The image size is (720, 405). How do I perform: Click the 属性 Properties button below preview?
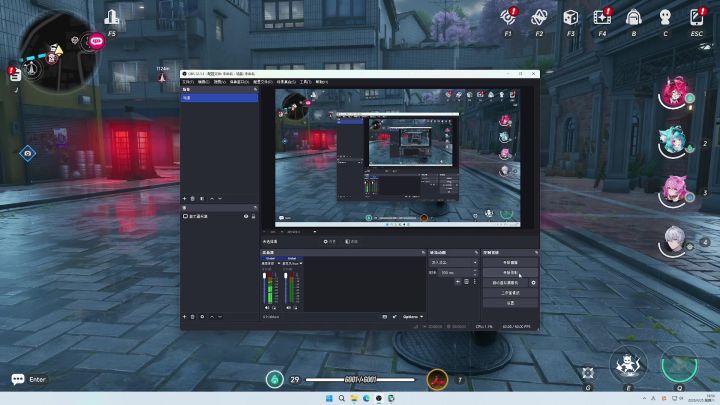click(329, 241)
